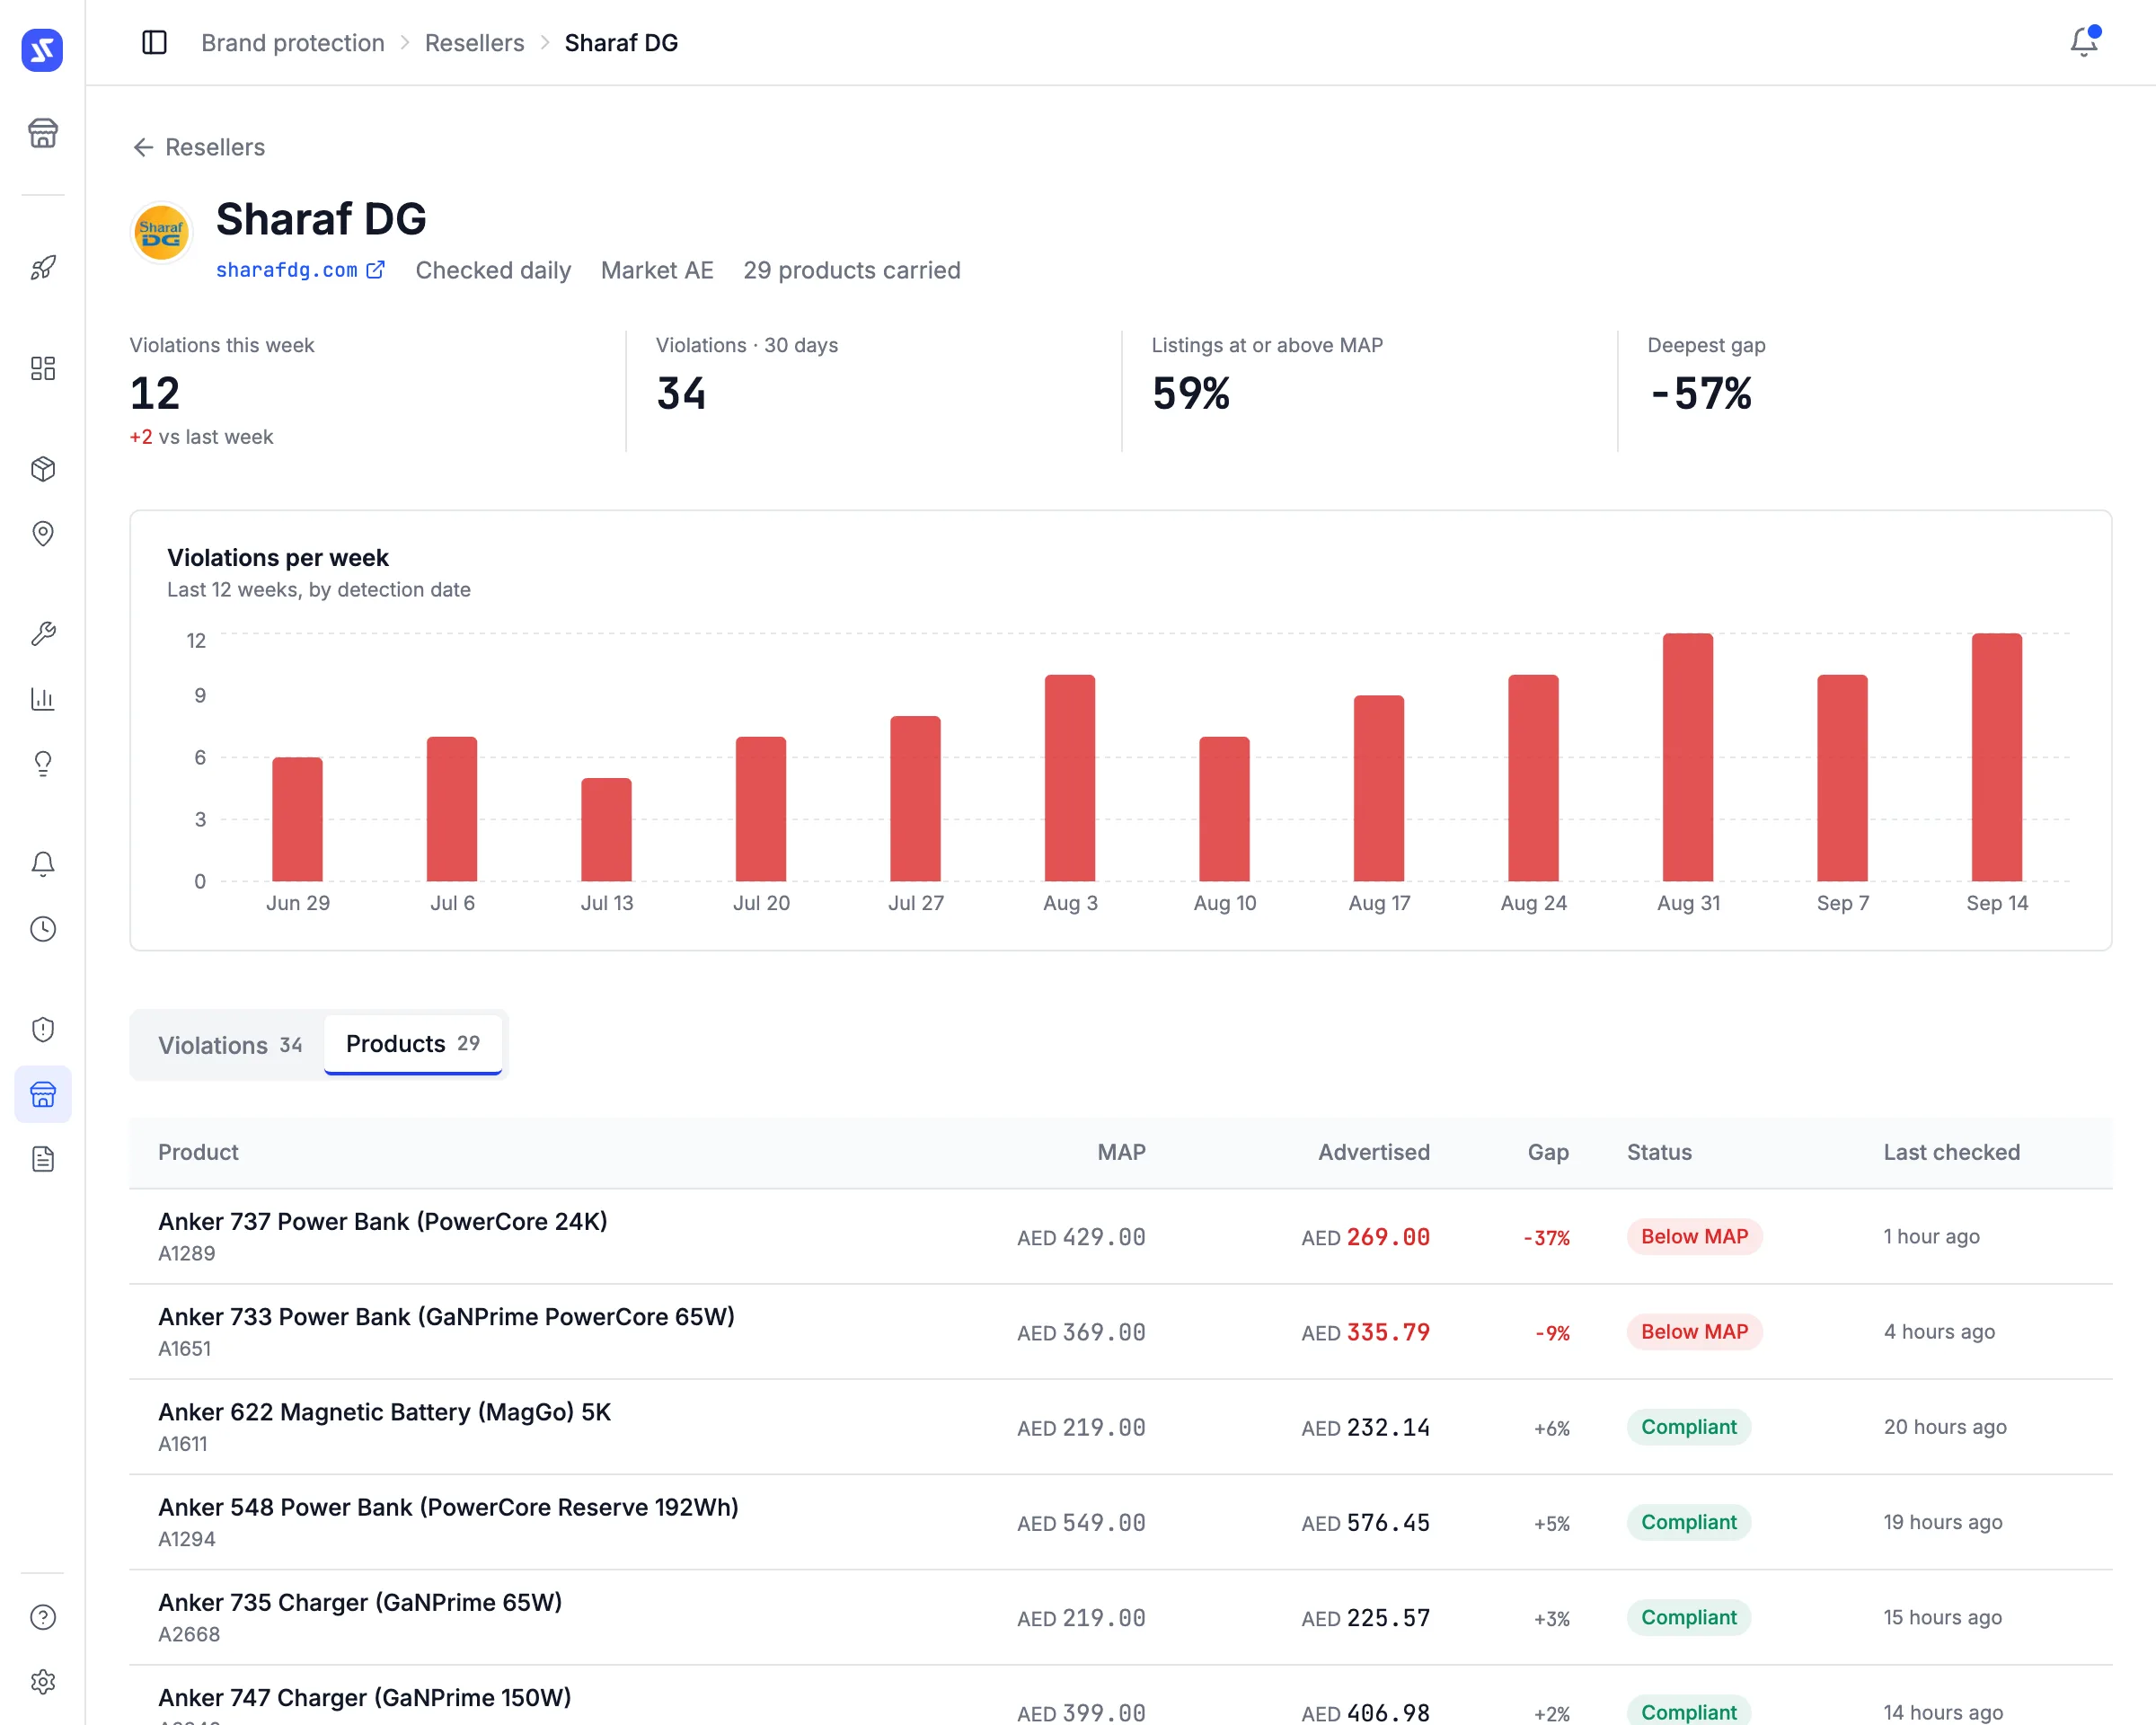The width and height of the screenshot is (2156, 1725).
Task: Open the bell alerts sidebar icon
Action: click(x=42, y=864)
